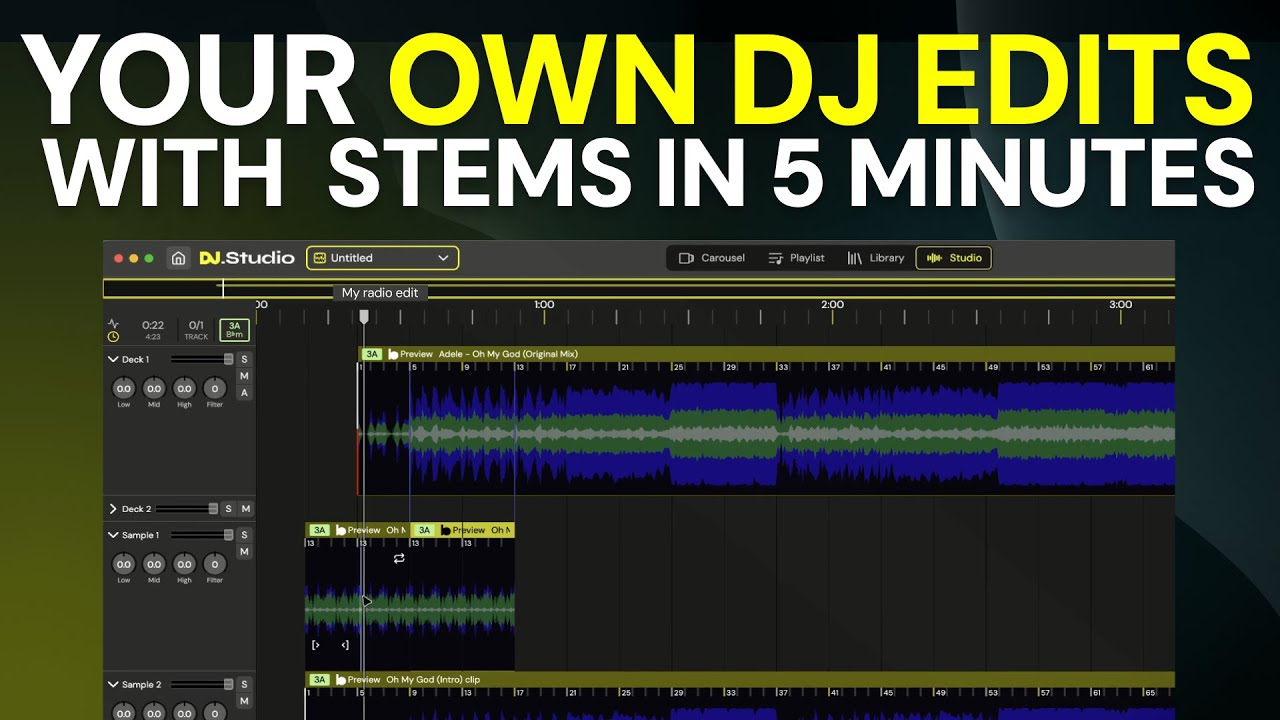
Task: Click Preview on the second Sample 1 clip
Action: pyautogui.click(x=463, y=530)
